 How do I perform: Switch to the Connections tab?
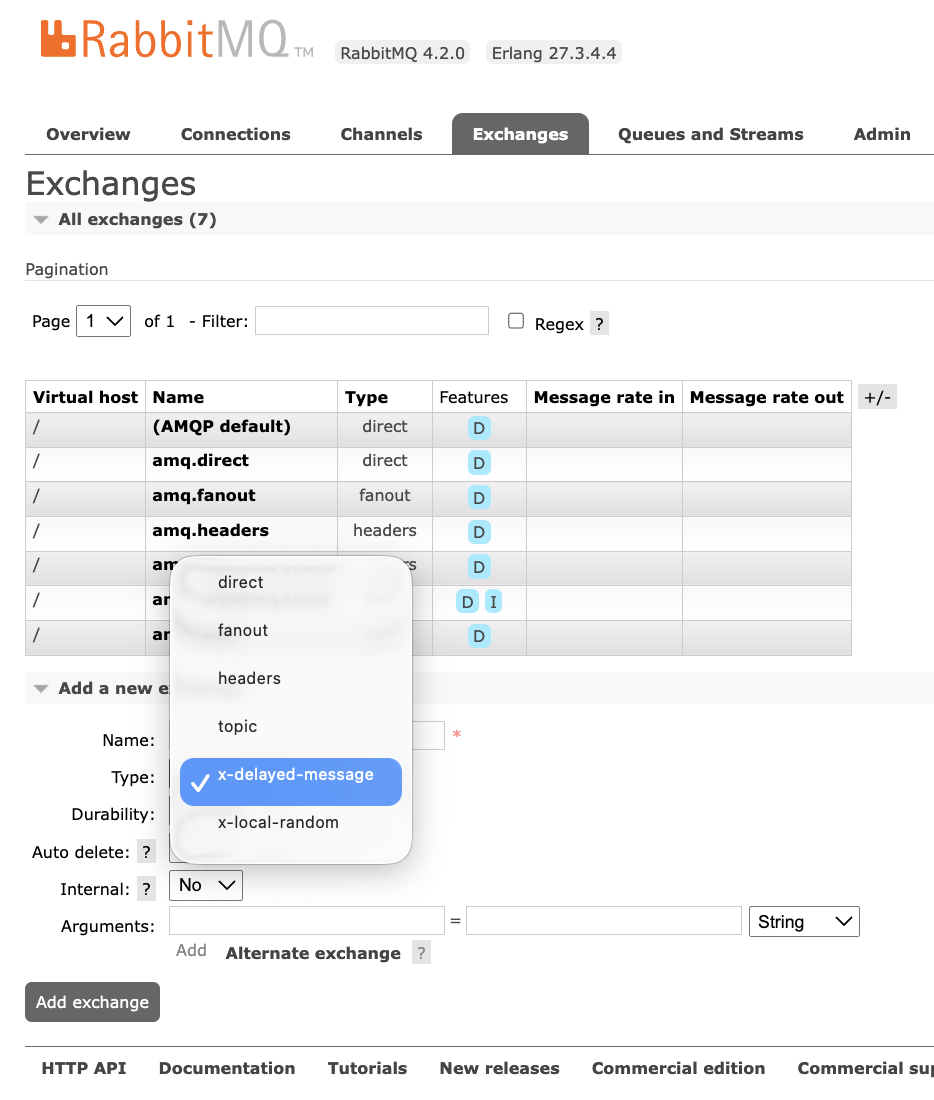pos(234,133)
